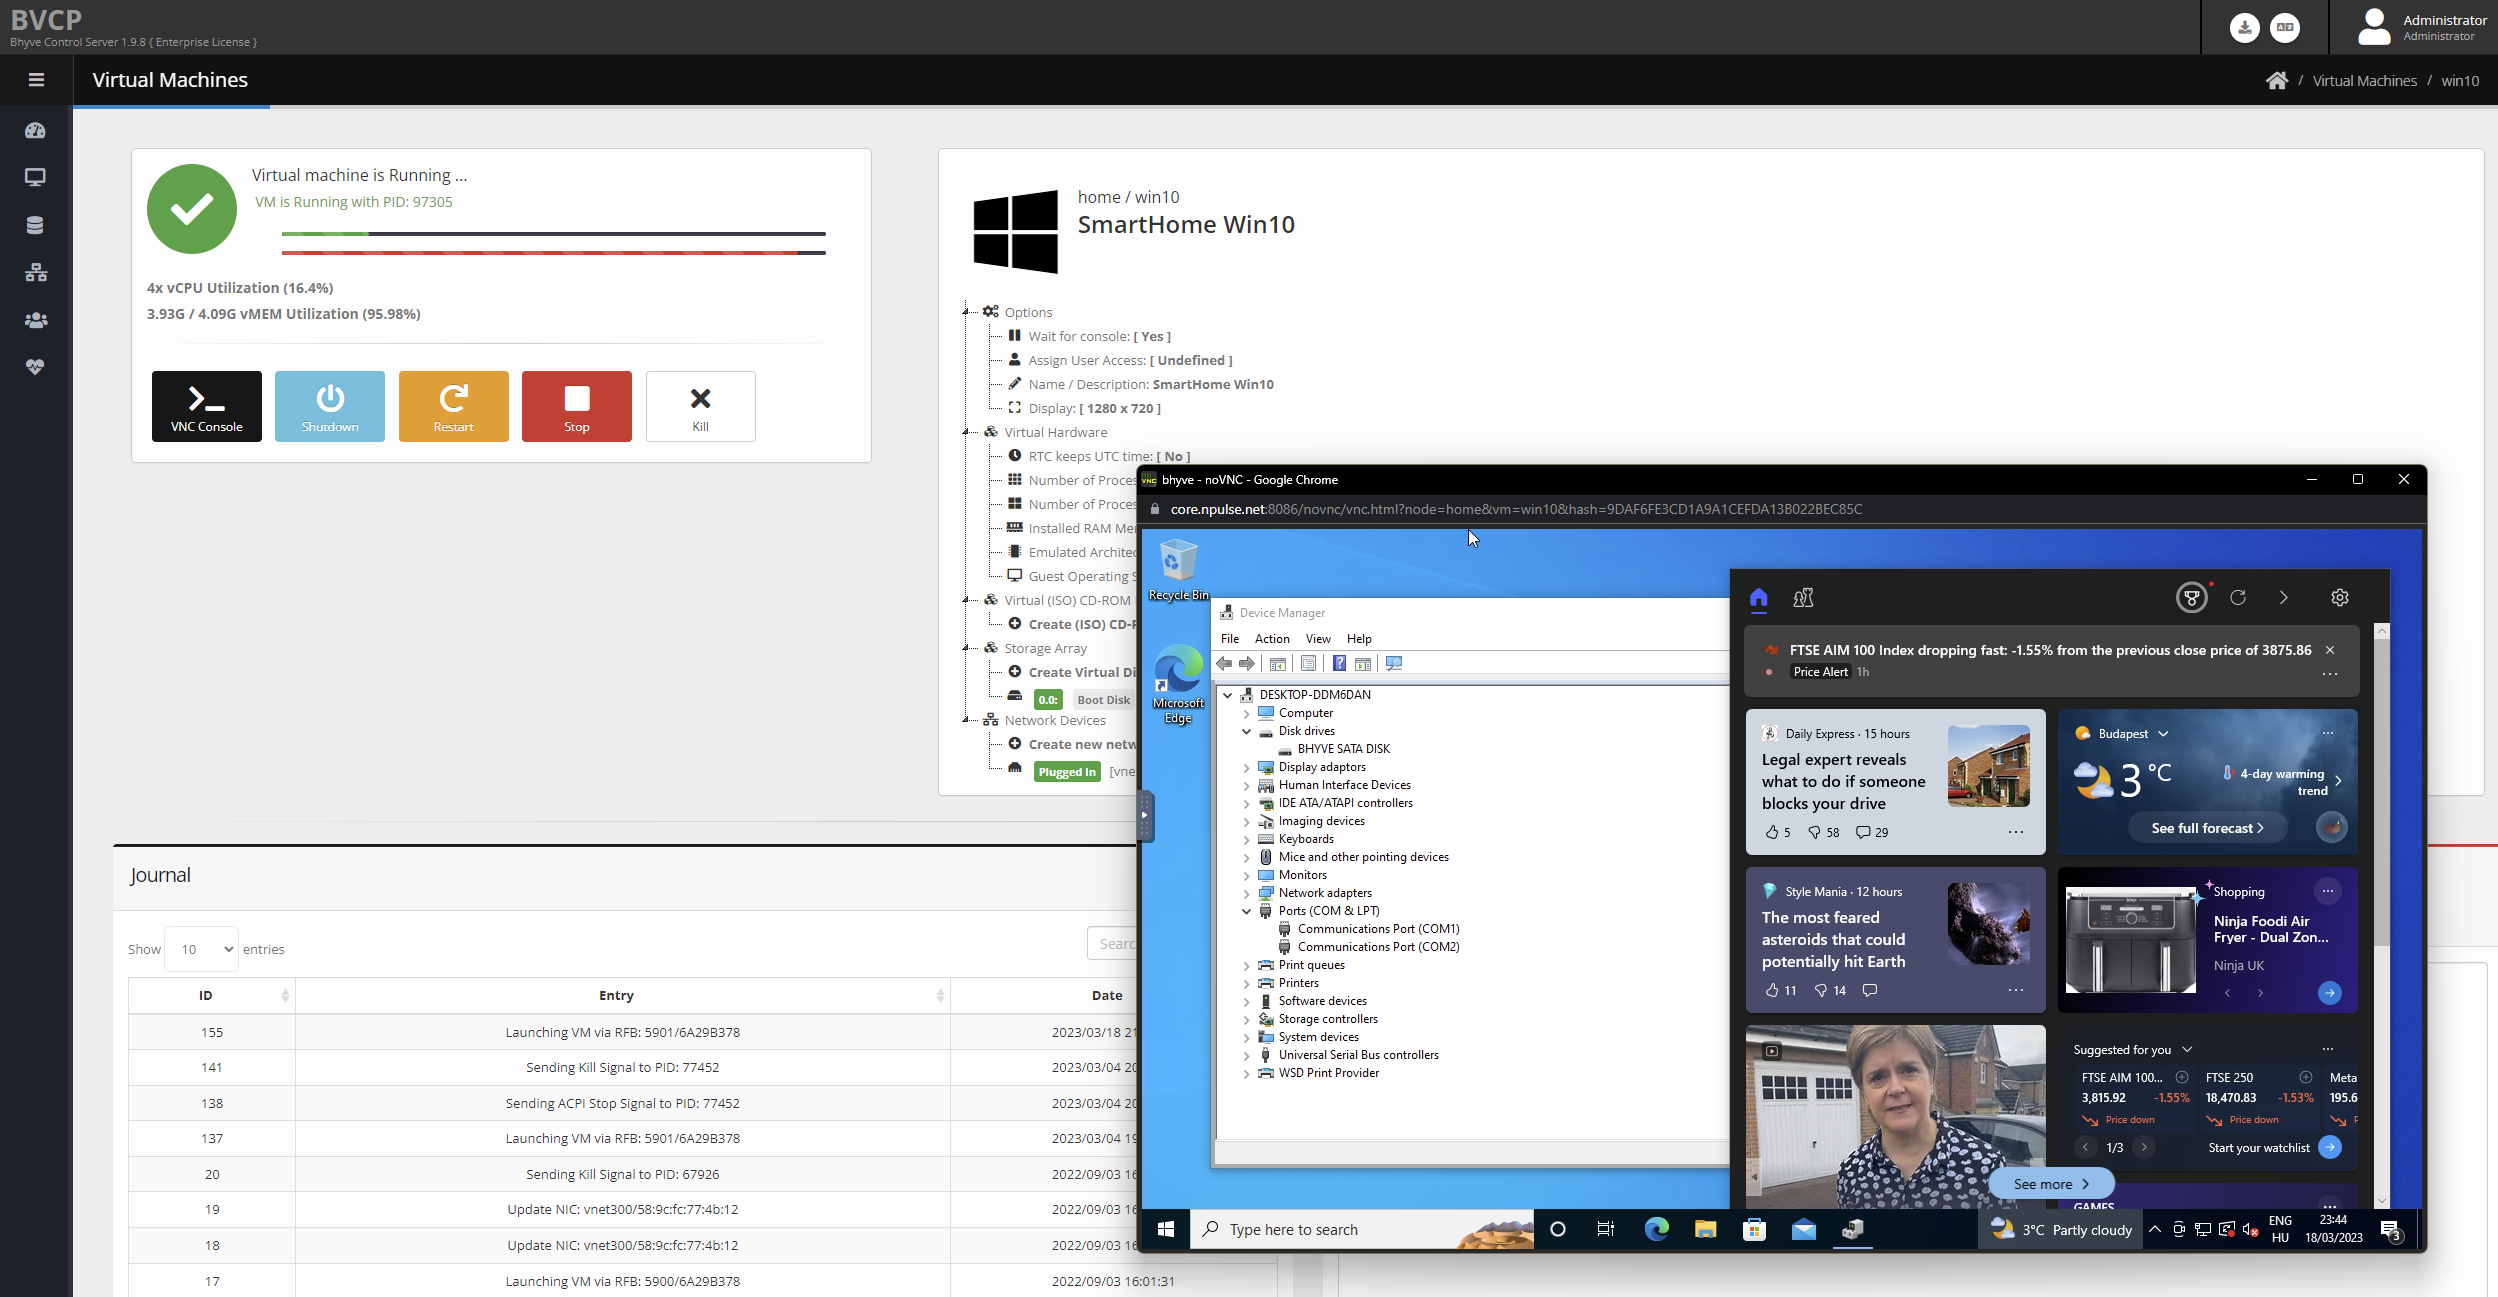
Task: Open Budapest location dropdown in weather
Action: [2163, 734]
